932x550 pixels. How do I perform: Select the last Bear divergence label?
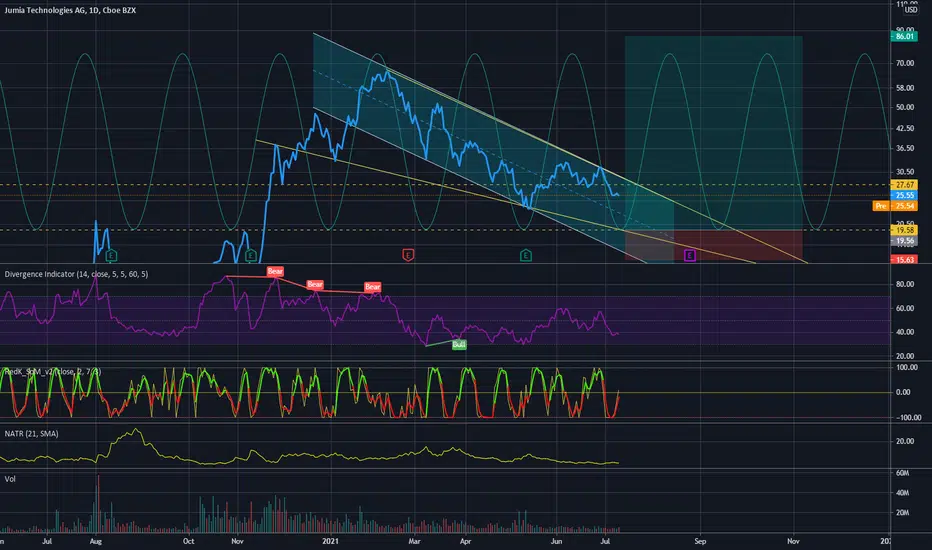tap(373, 287)
